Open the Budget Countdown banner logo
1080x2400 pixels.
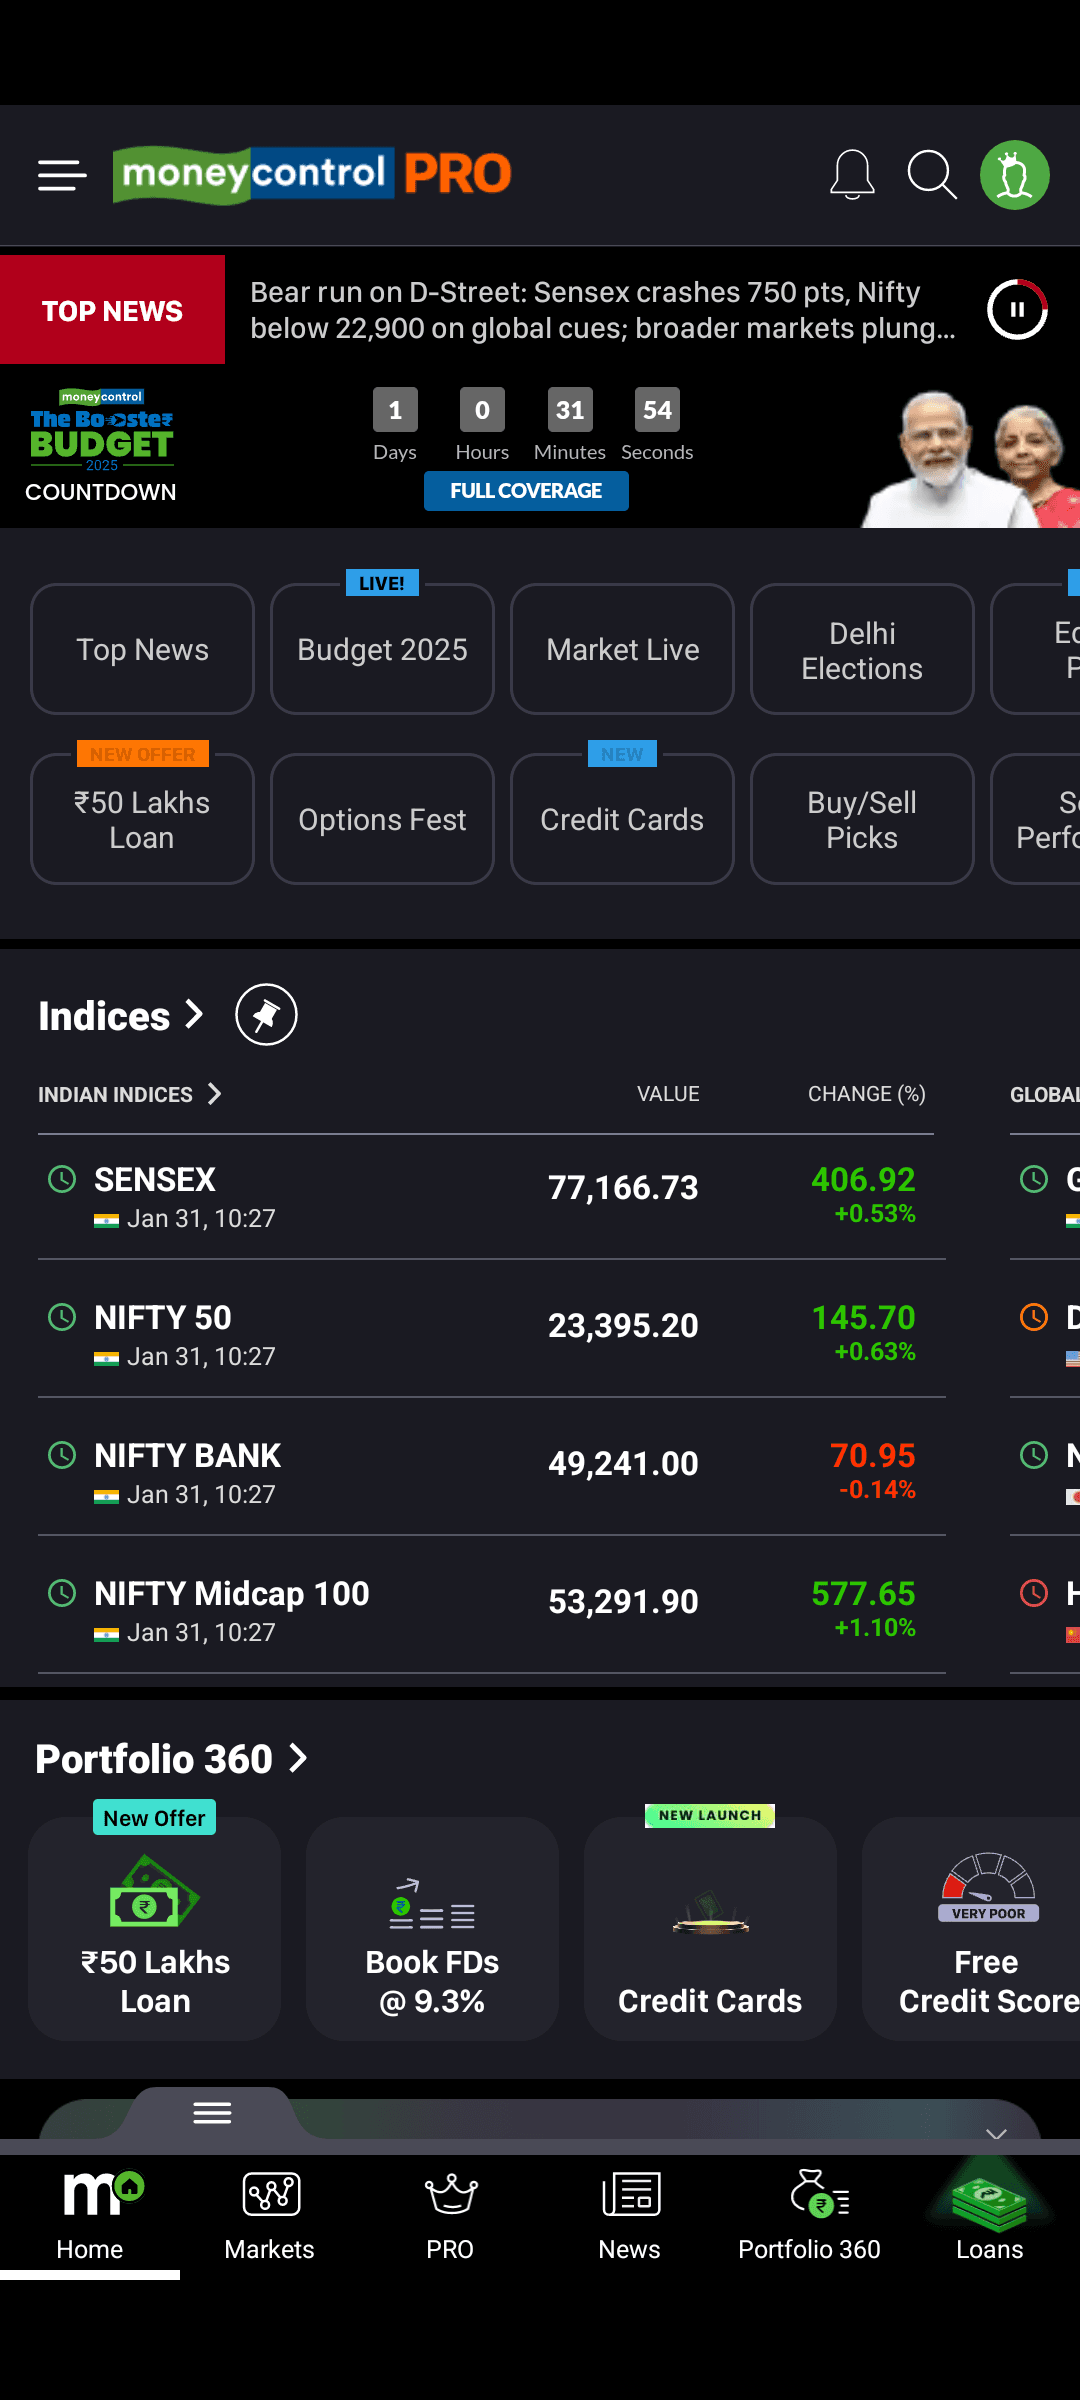101,446
